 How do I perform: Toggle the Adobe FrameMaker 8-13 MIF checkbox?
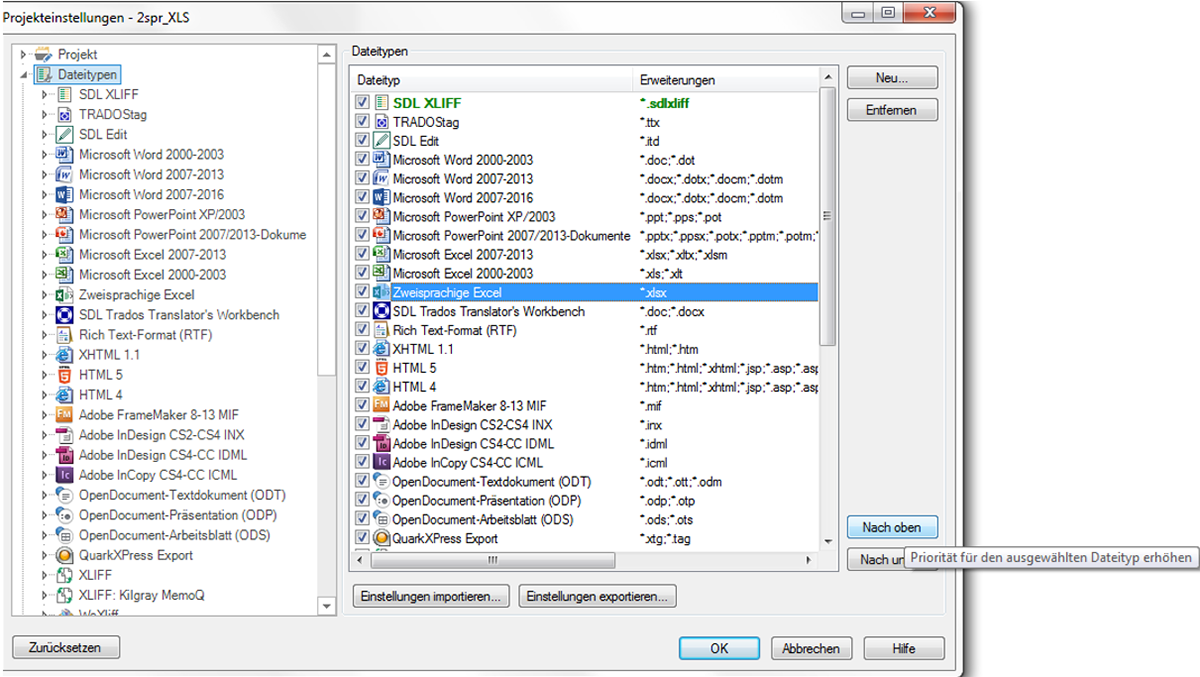[362, 405]
